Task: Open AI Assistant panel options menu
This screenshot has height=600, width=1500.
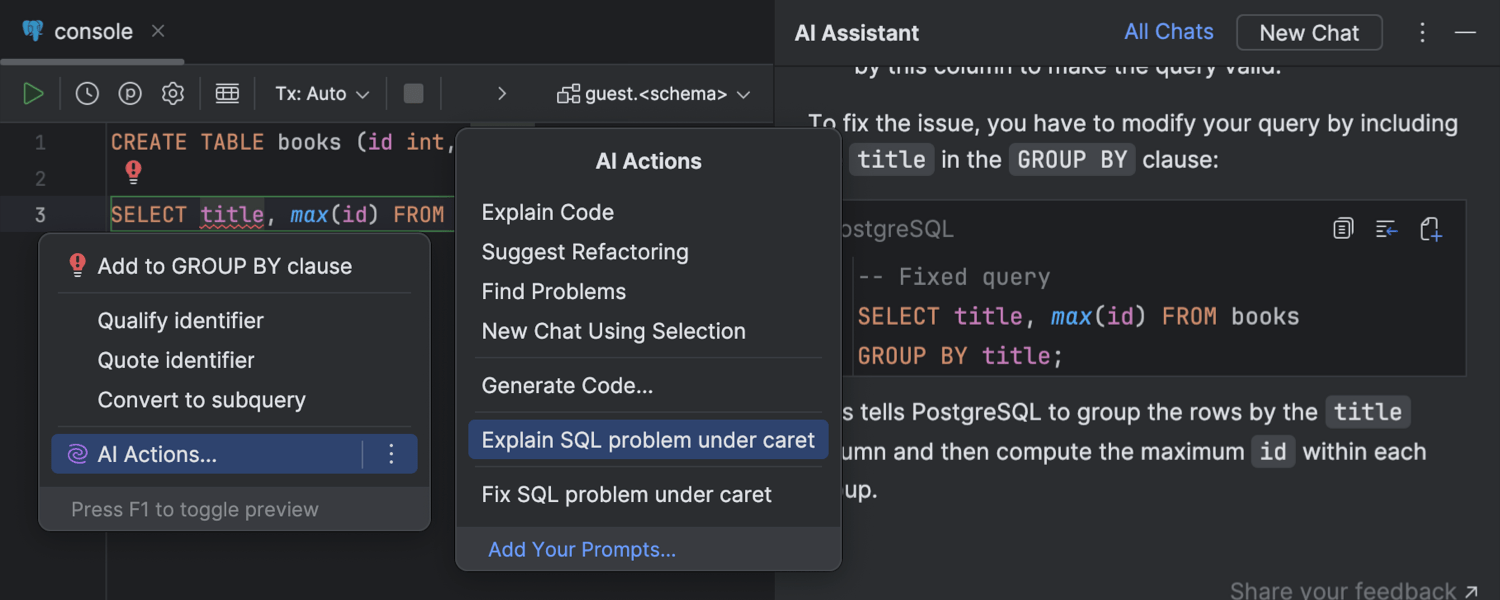Action: click(1422, 33)
